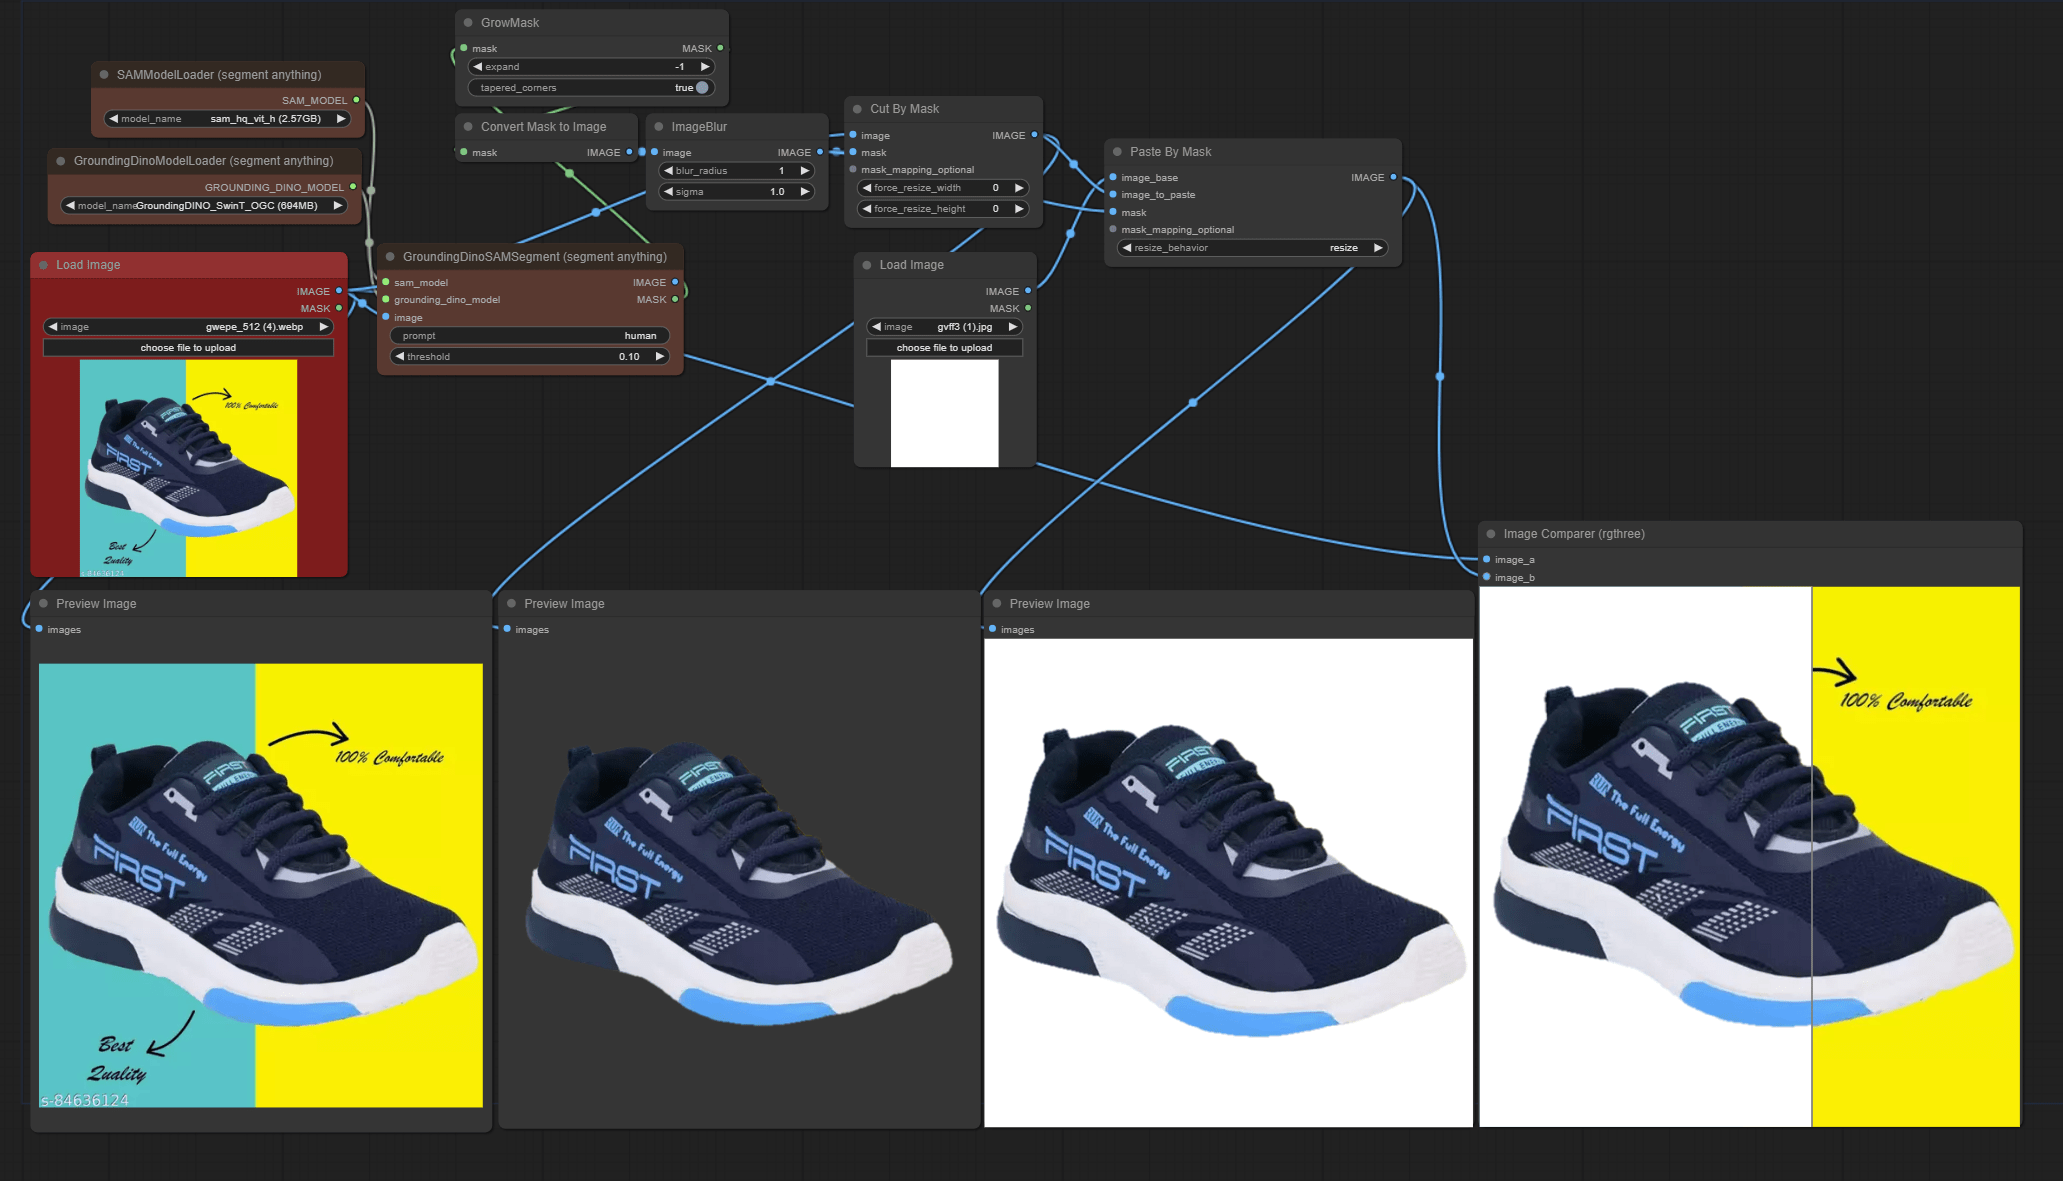This screenshot has width=2063, height=1181.
Task: Toggle tapered_corners switch in GrowMask
Action: click(x=702, y=88)
